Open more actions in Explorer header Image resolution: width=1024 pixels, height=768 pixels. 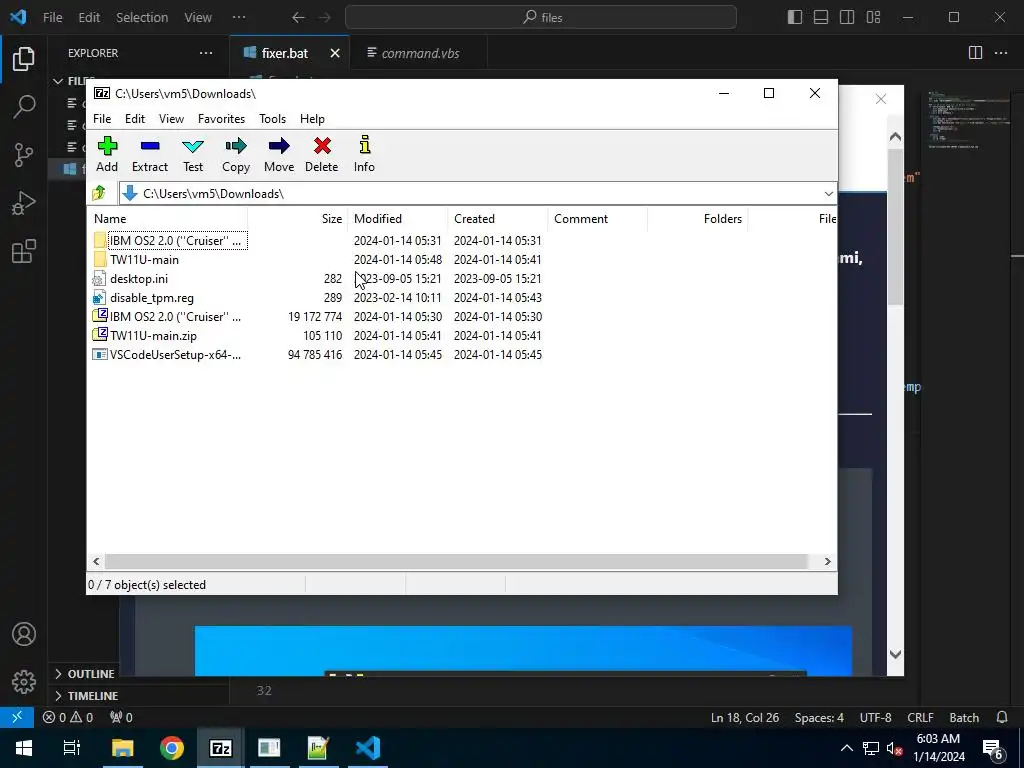click(206, 53)
